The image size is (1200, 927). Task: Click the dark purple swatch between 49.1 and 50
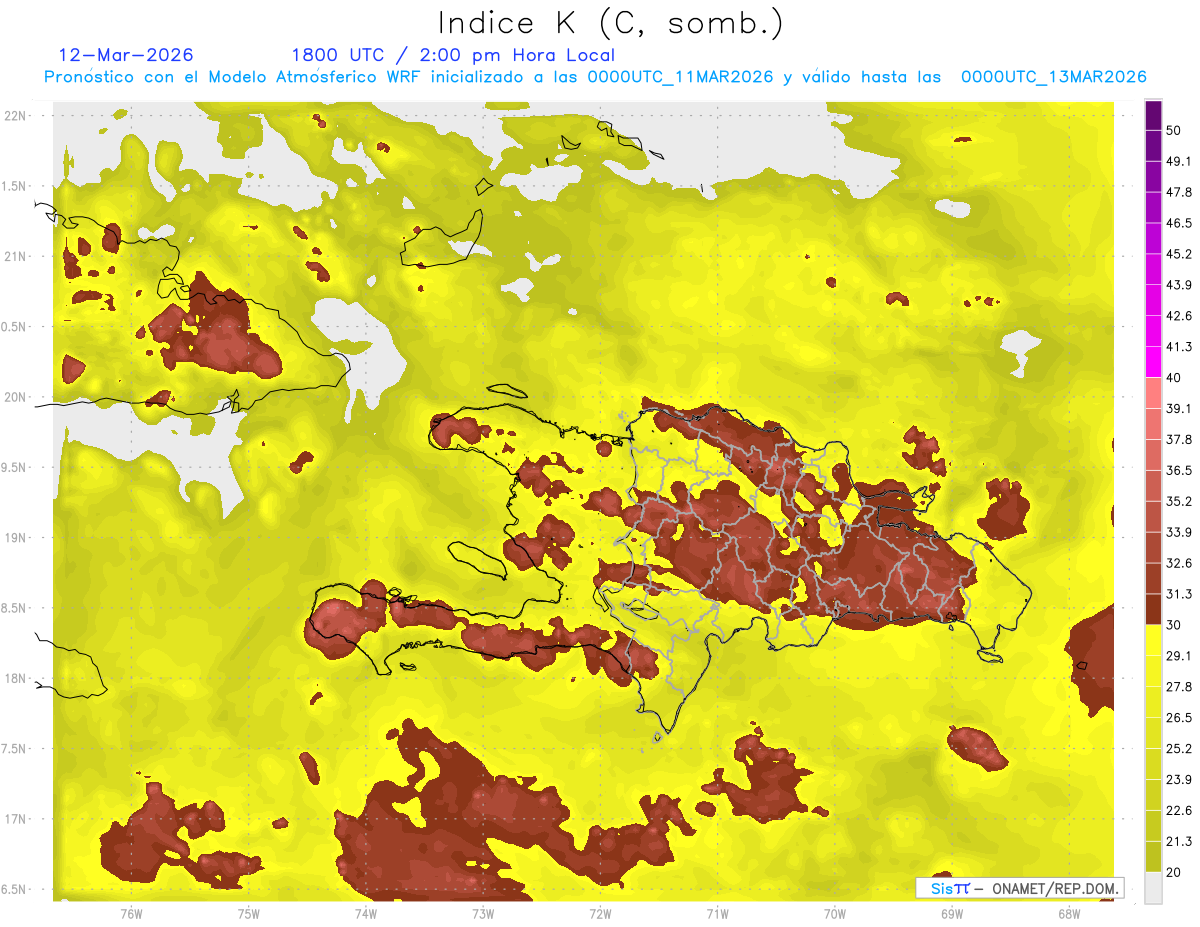1153,145
